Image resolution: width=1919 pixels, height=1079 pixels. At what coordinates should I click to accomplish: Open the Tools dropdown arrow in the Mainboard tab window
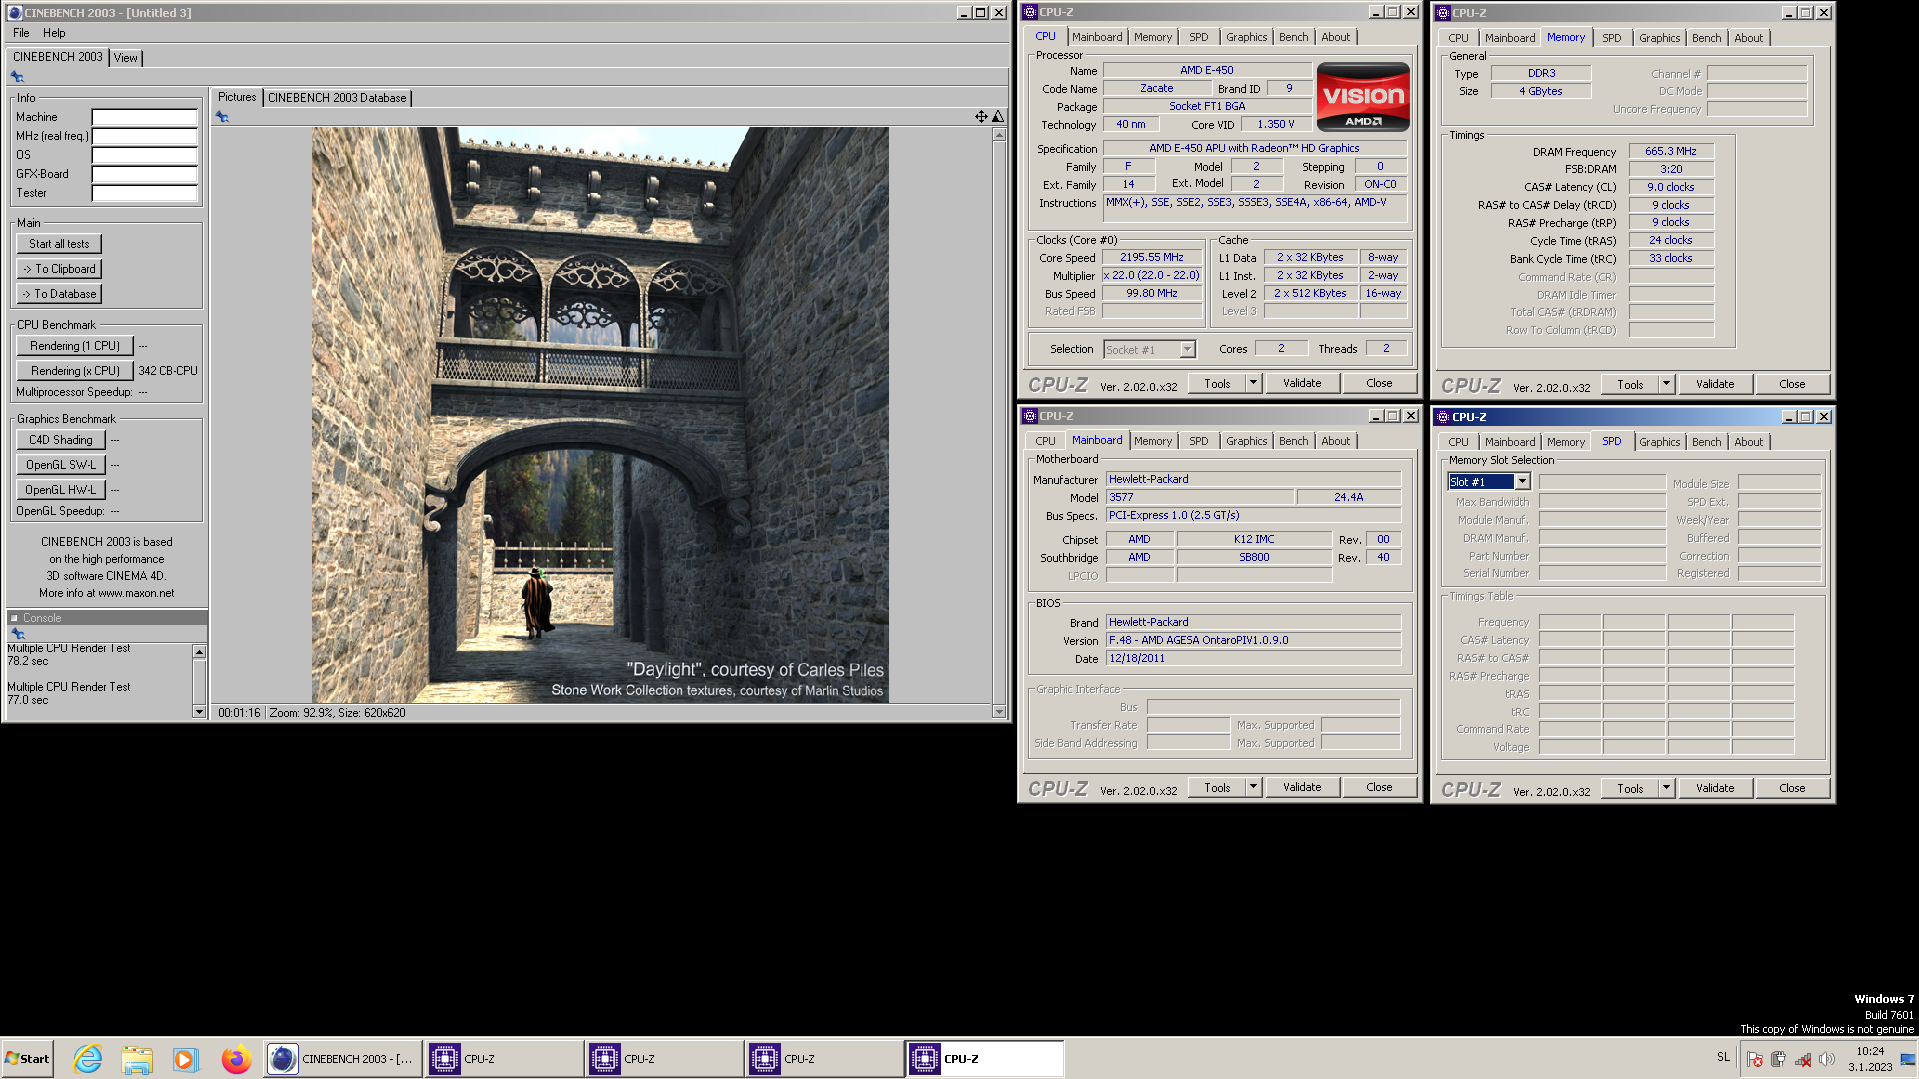(1252, 787)
